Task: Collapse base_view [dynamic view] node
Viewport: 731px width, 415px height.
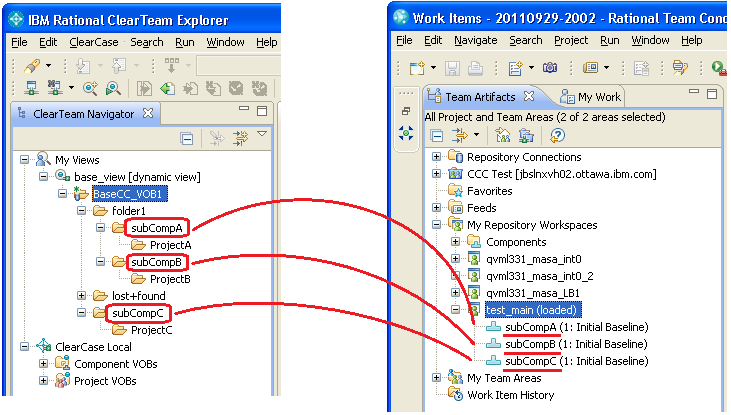Action: [x=43, y=176]
